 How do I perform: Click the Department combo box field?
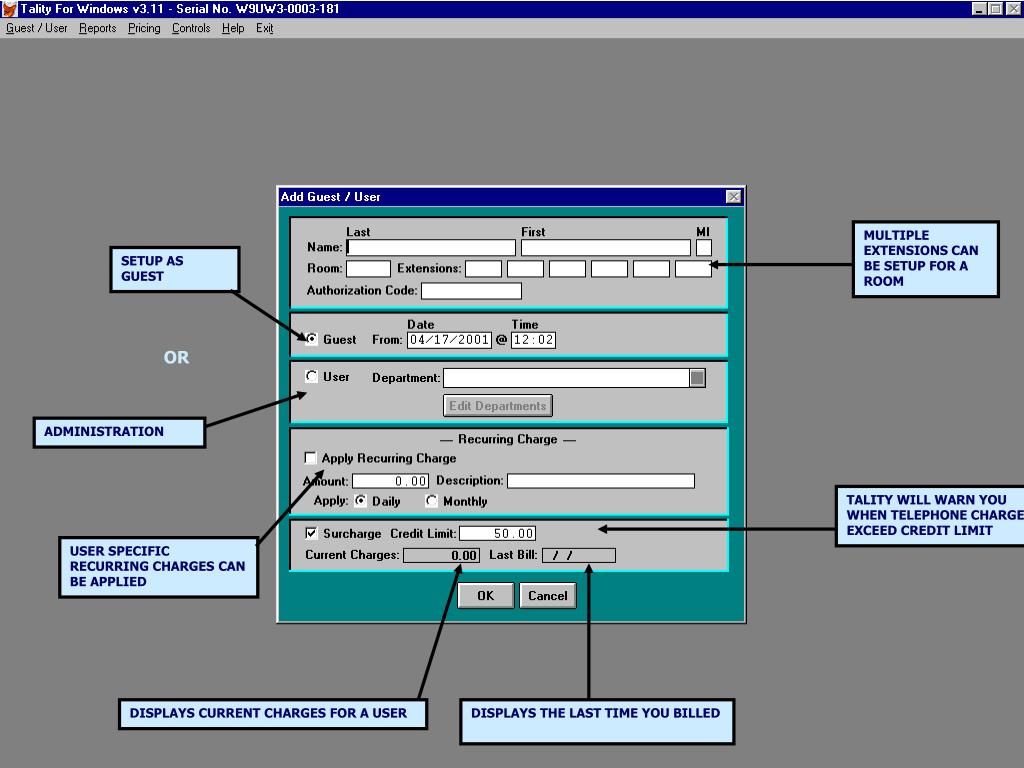pos(566,377)
